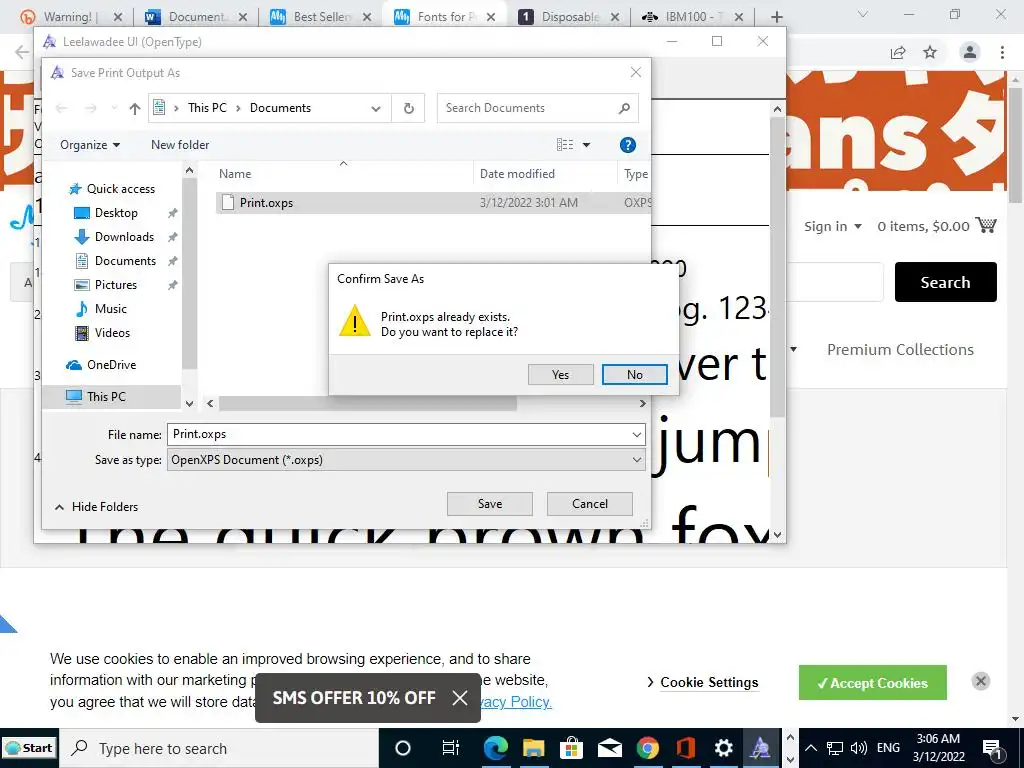Open new browser tab plus

coord(776,17)
